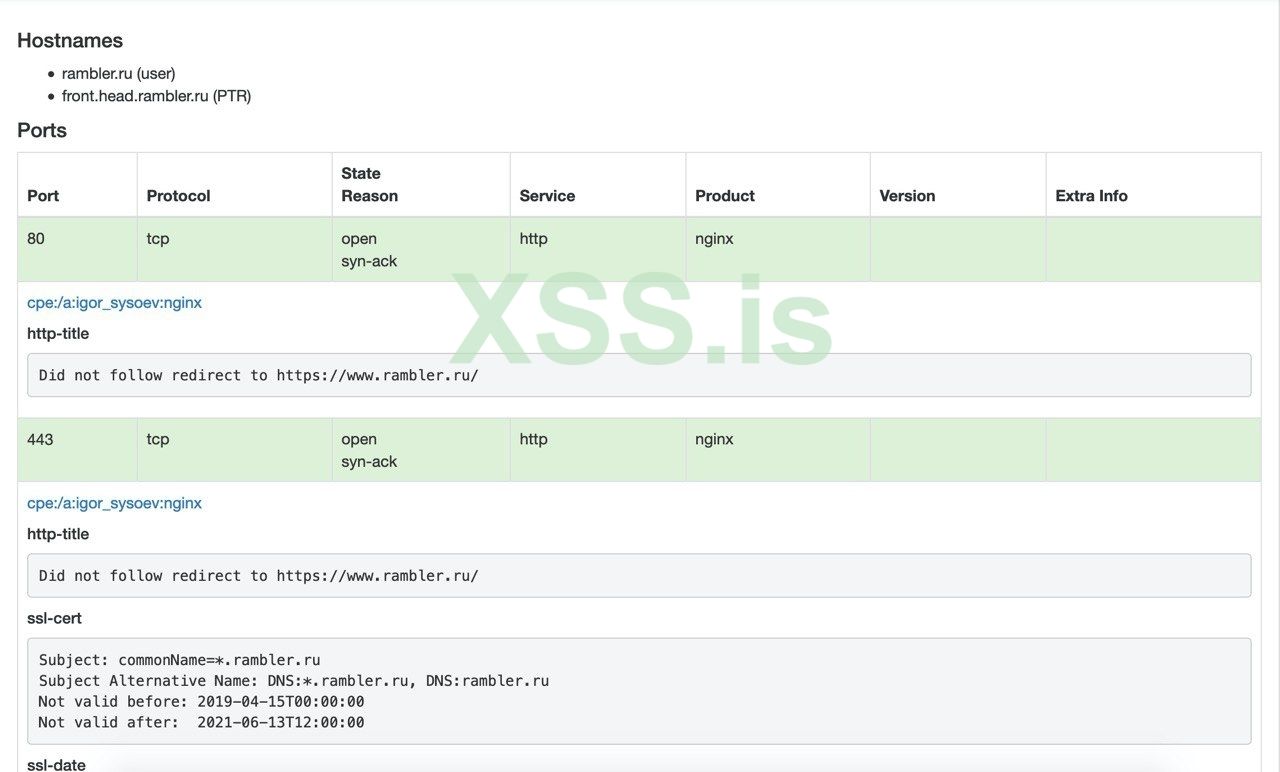Select the nginx product cell for port 80

(x=778, y=250)
